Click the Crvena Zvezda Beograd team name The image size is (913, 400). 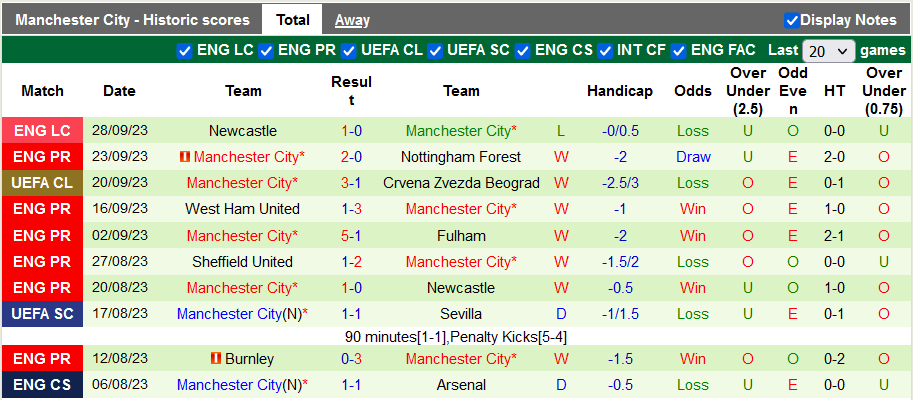[461, 183]
